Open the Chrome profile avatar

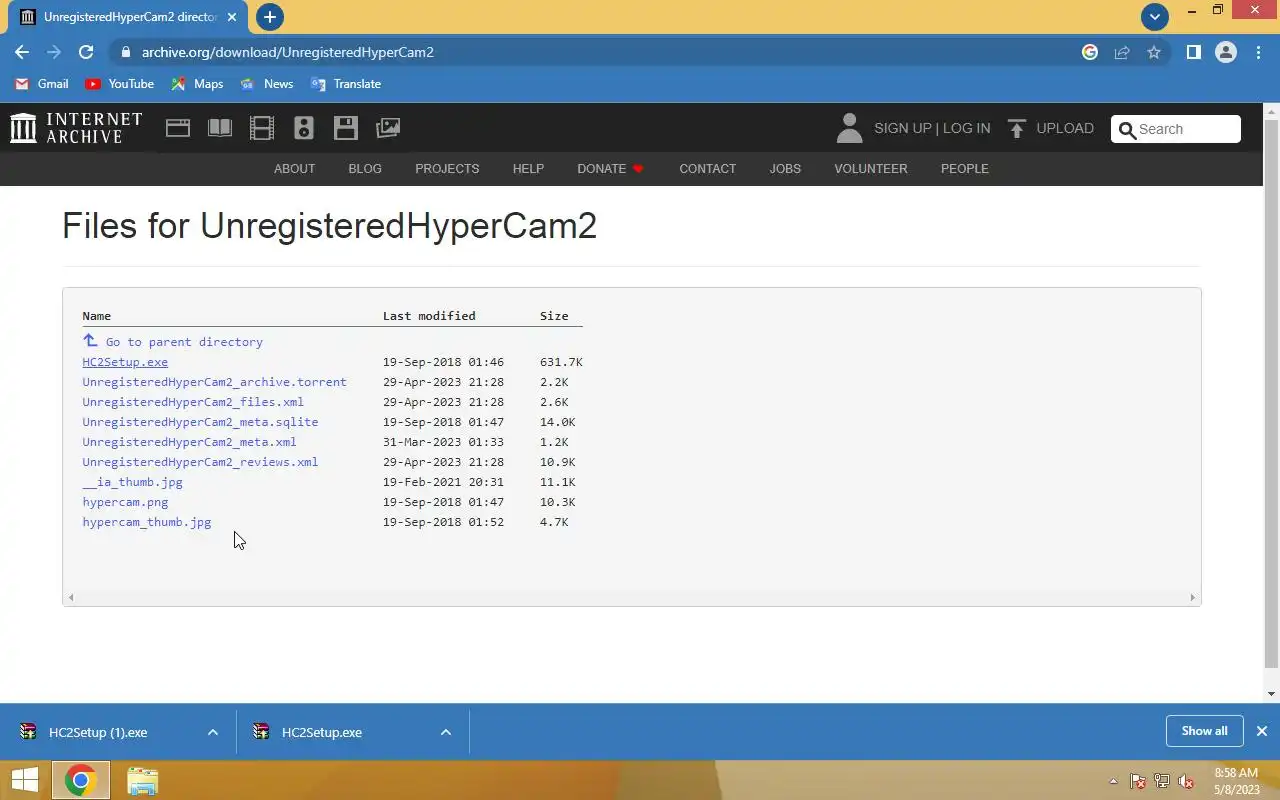pos(1226,52)
